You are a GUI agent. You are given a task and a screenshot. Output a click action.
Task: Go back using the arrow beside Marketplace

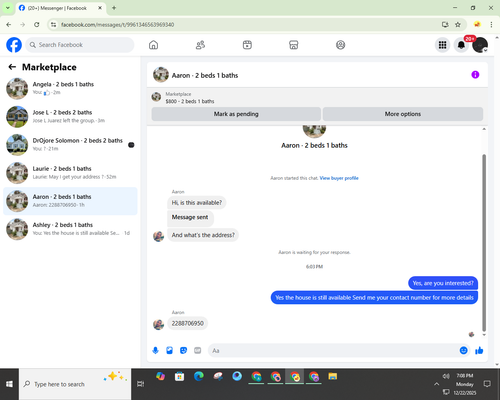tap(12, 67)
